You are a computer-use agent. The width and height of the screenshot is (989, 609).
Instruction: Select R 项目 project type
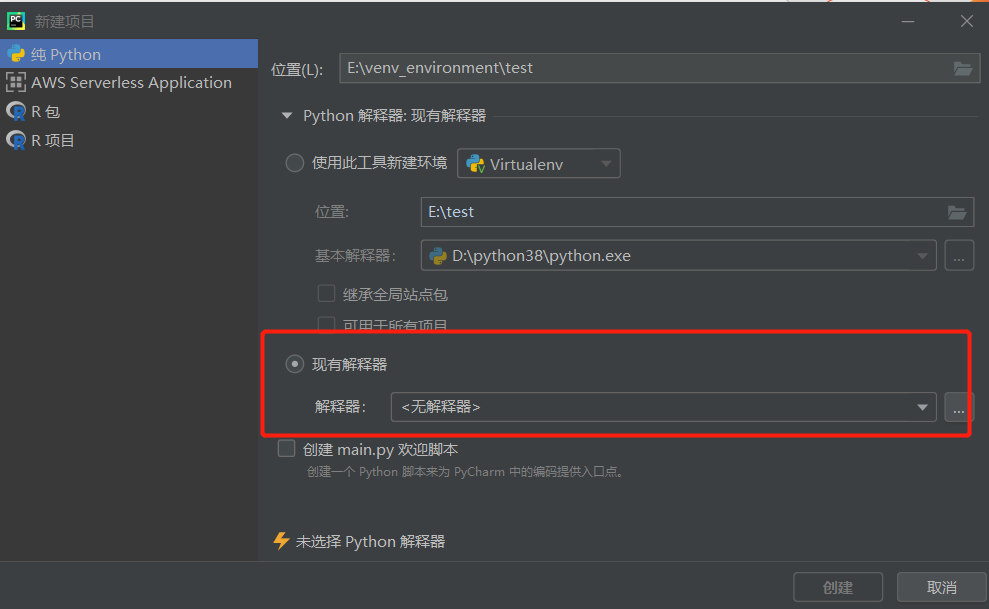tap(129, 140)
